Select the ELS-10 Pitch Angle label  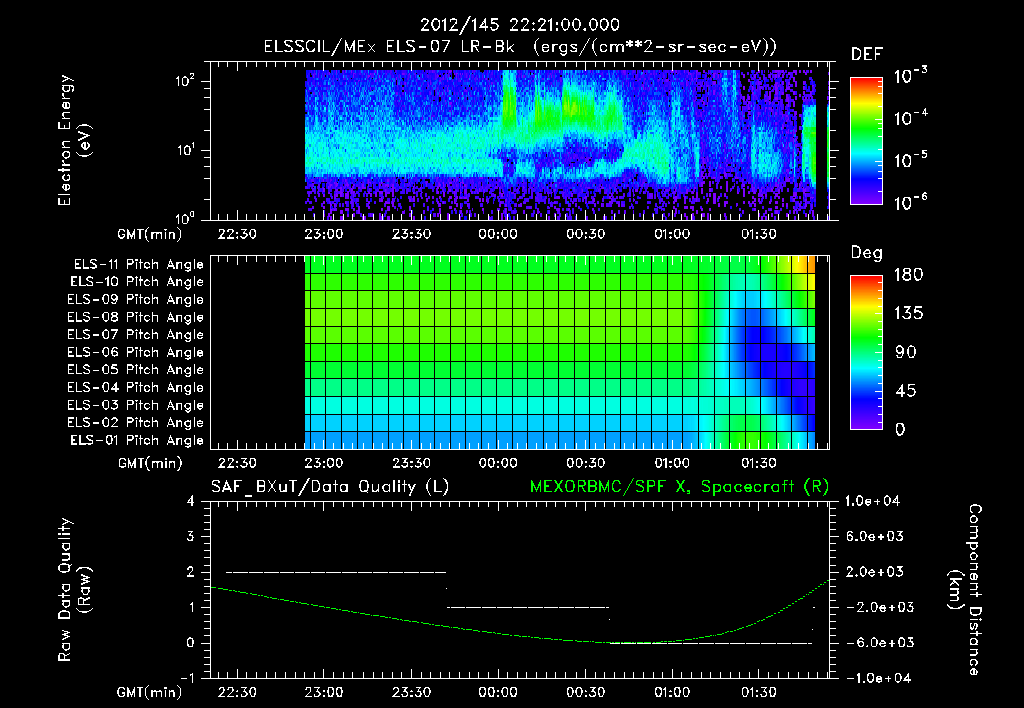(137, 282)
